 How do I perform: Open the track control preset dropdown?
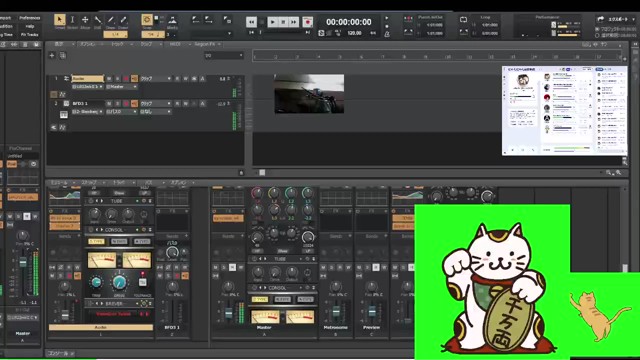224,56
